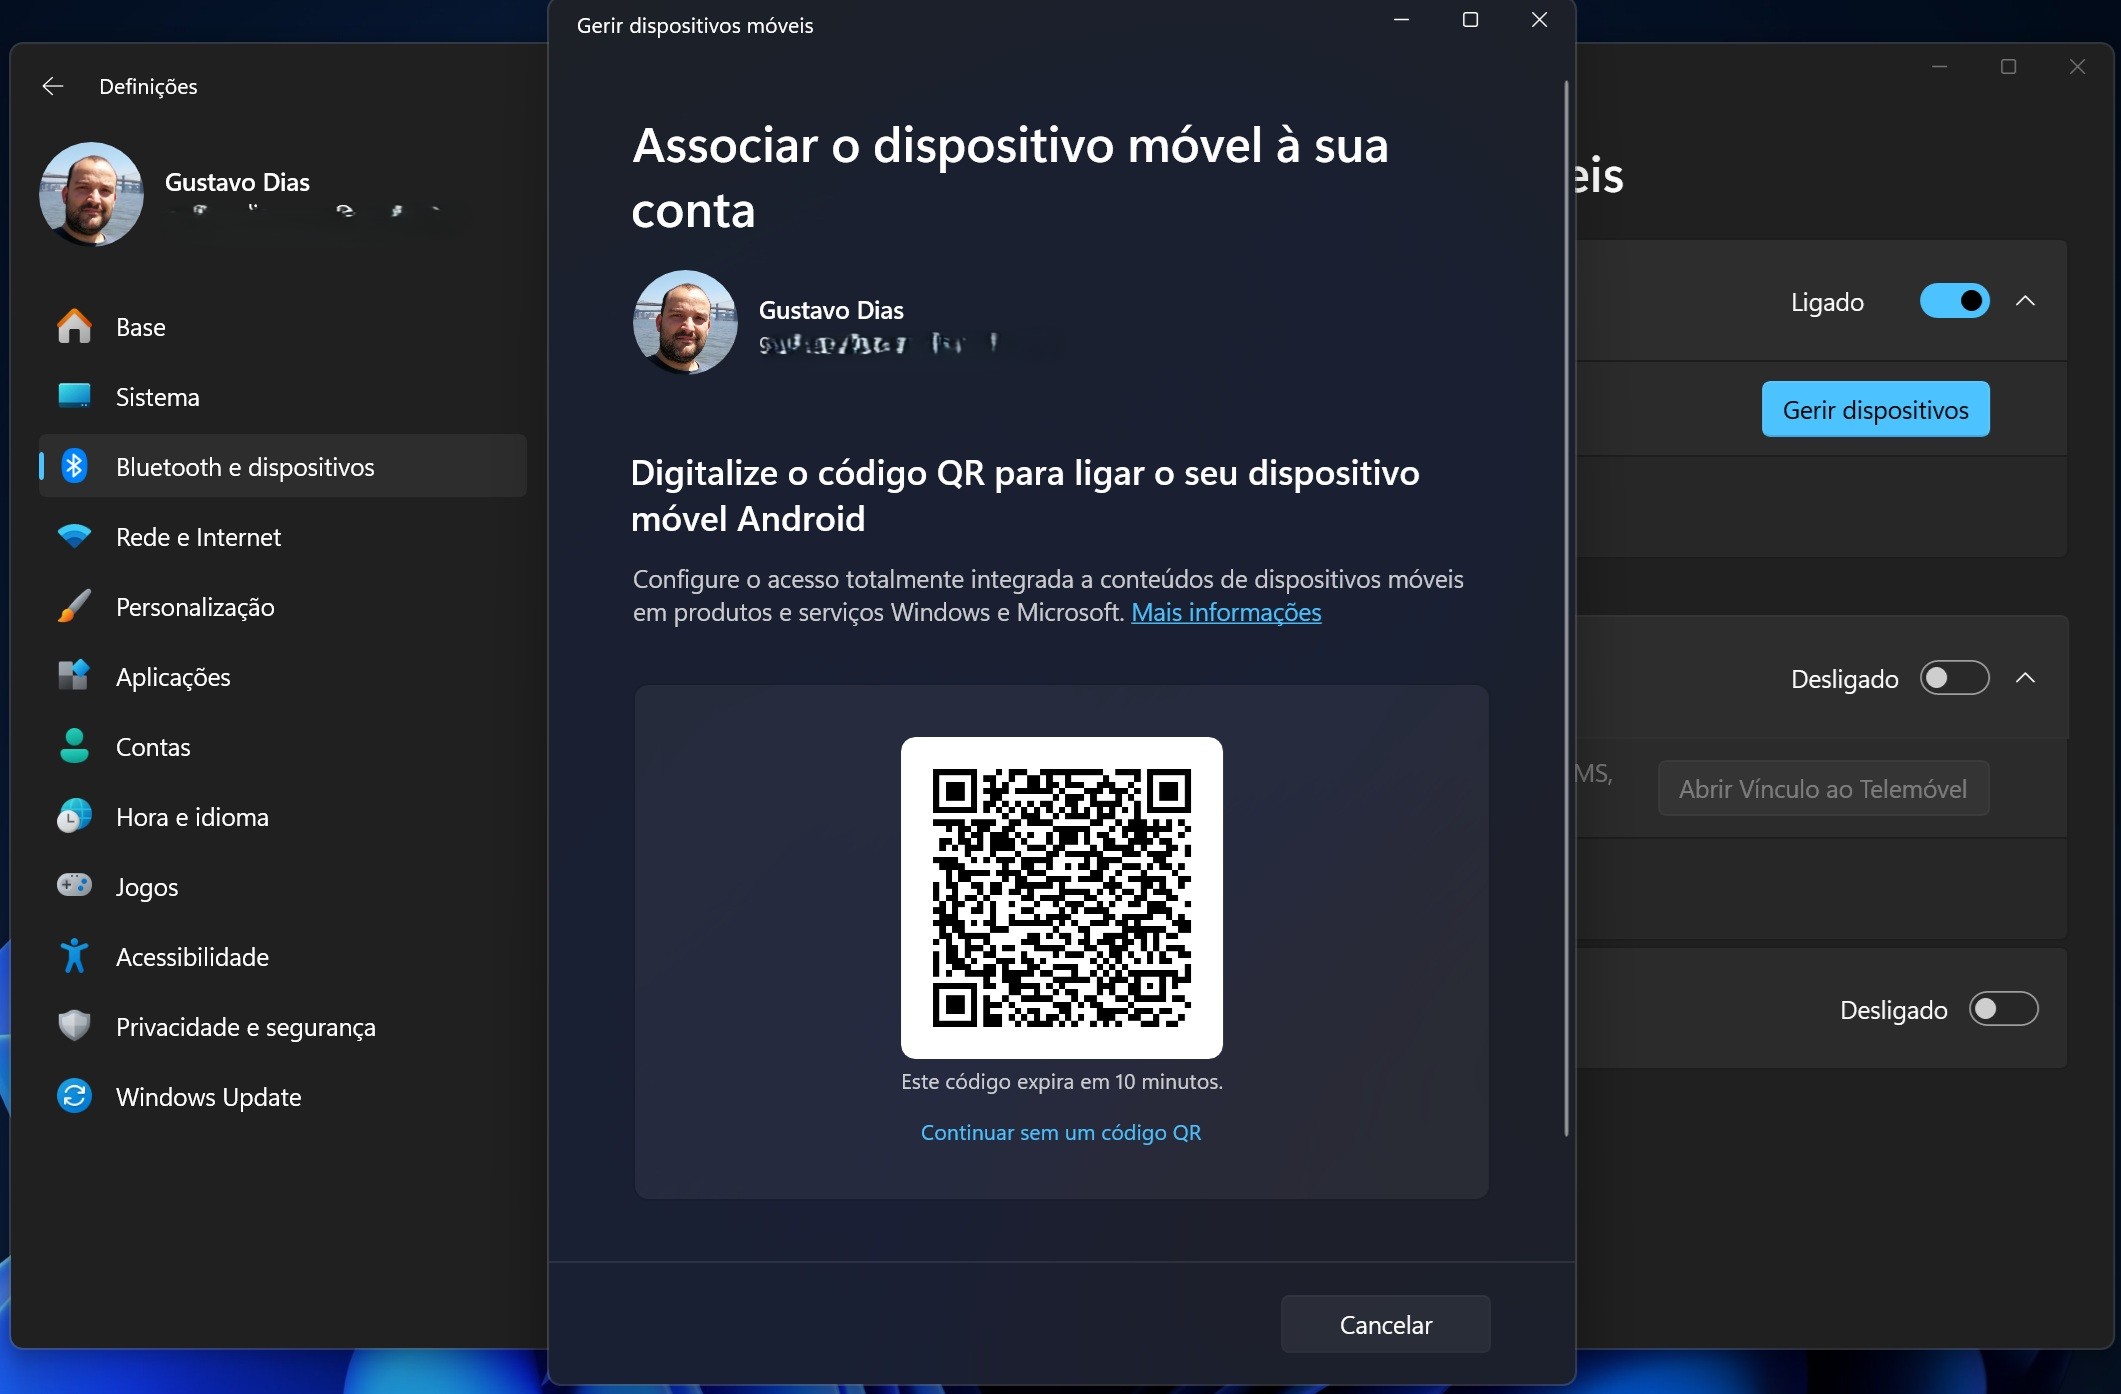Click the Rede e Internet wifi icon
This screenshot has width=2121, height=1394.
pyautogui.click(x=74, y=536)
